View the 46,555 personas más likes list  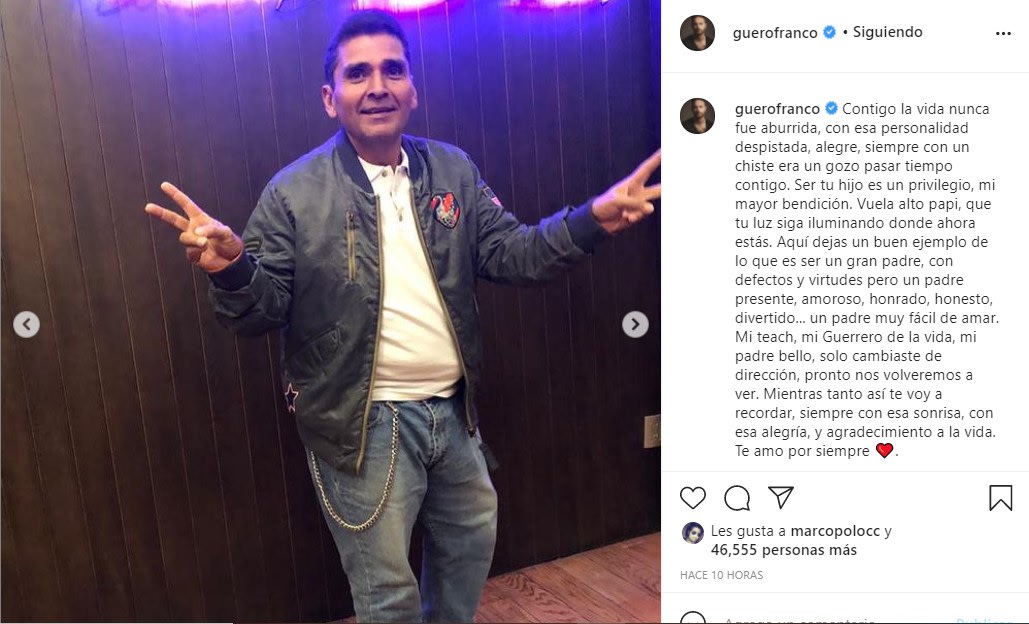pos(784,550)
